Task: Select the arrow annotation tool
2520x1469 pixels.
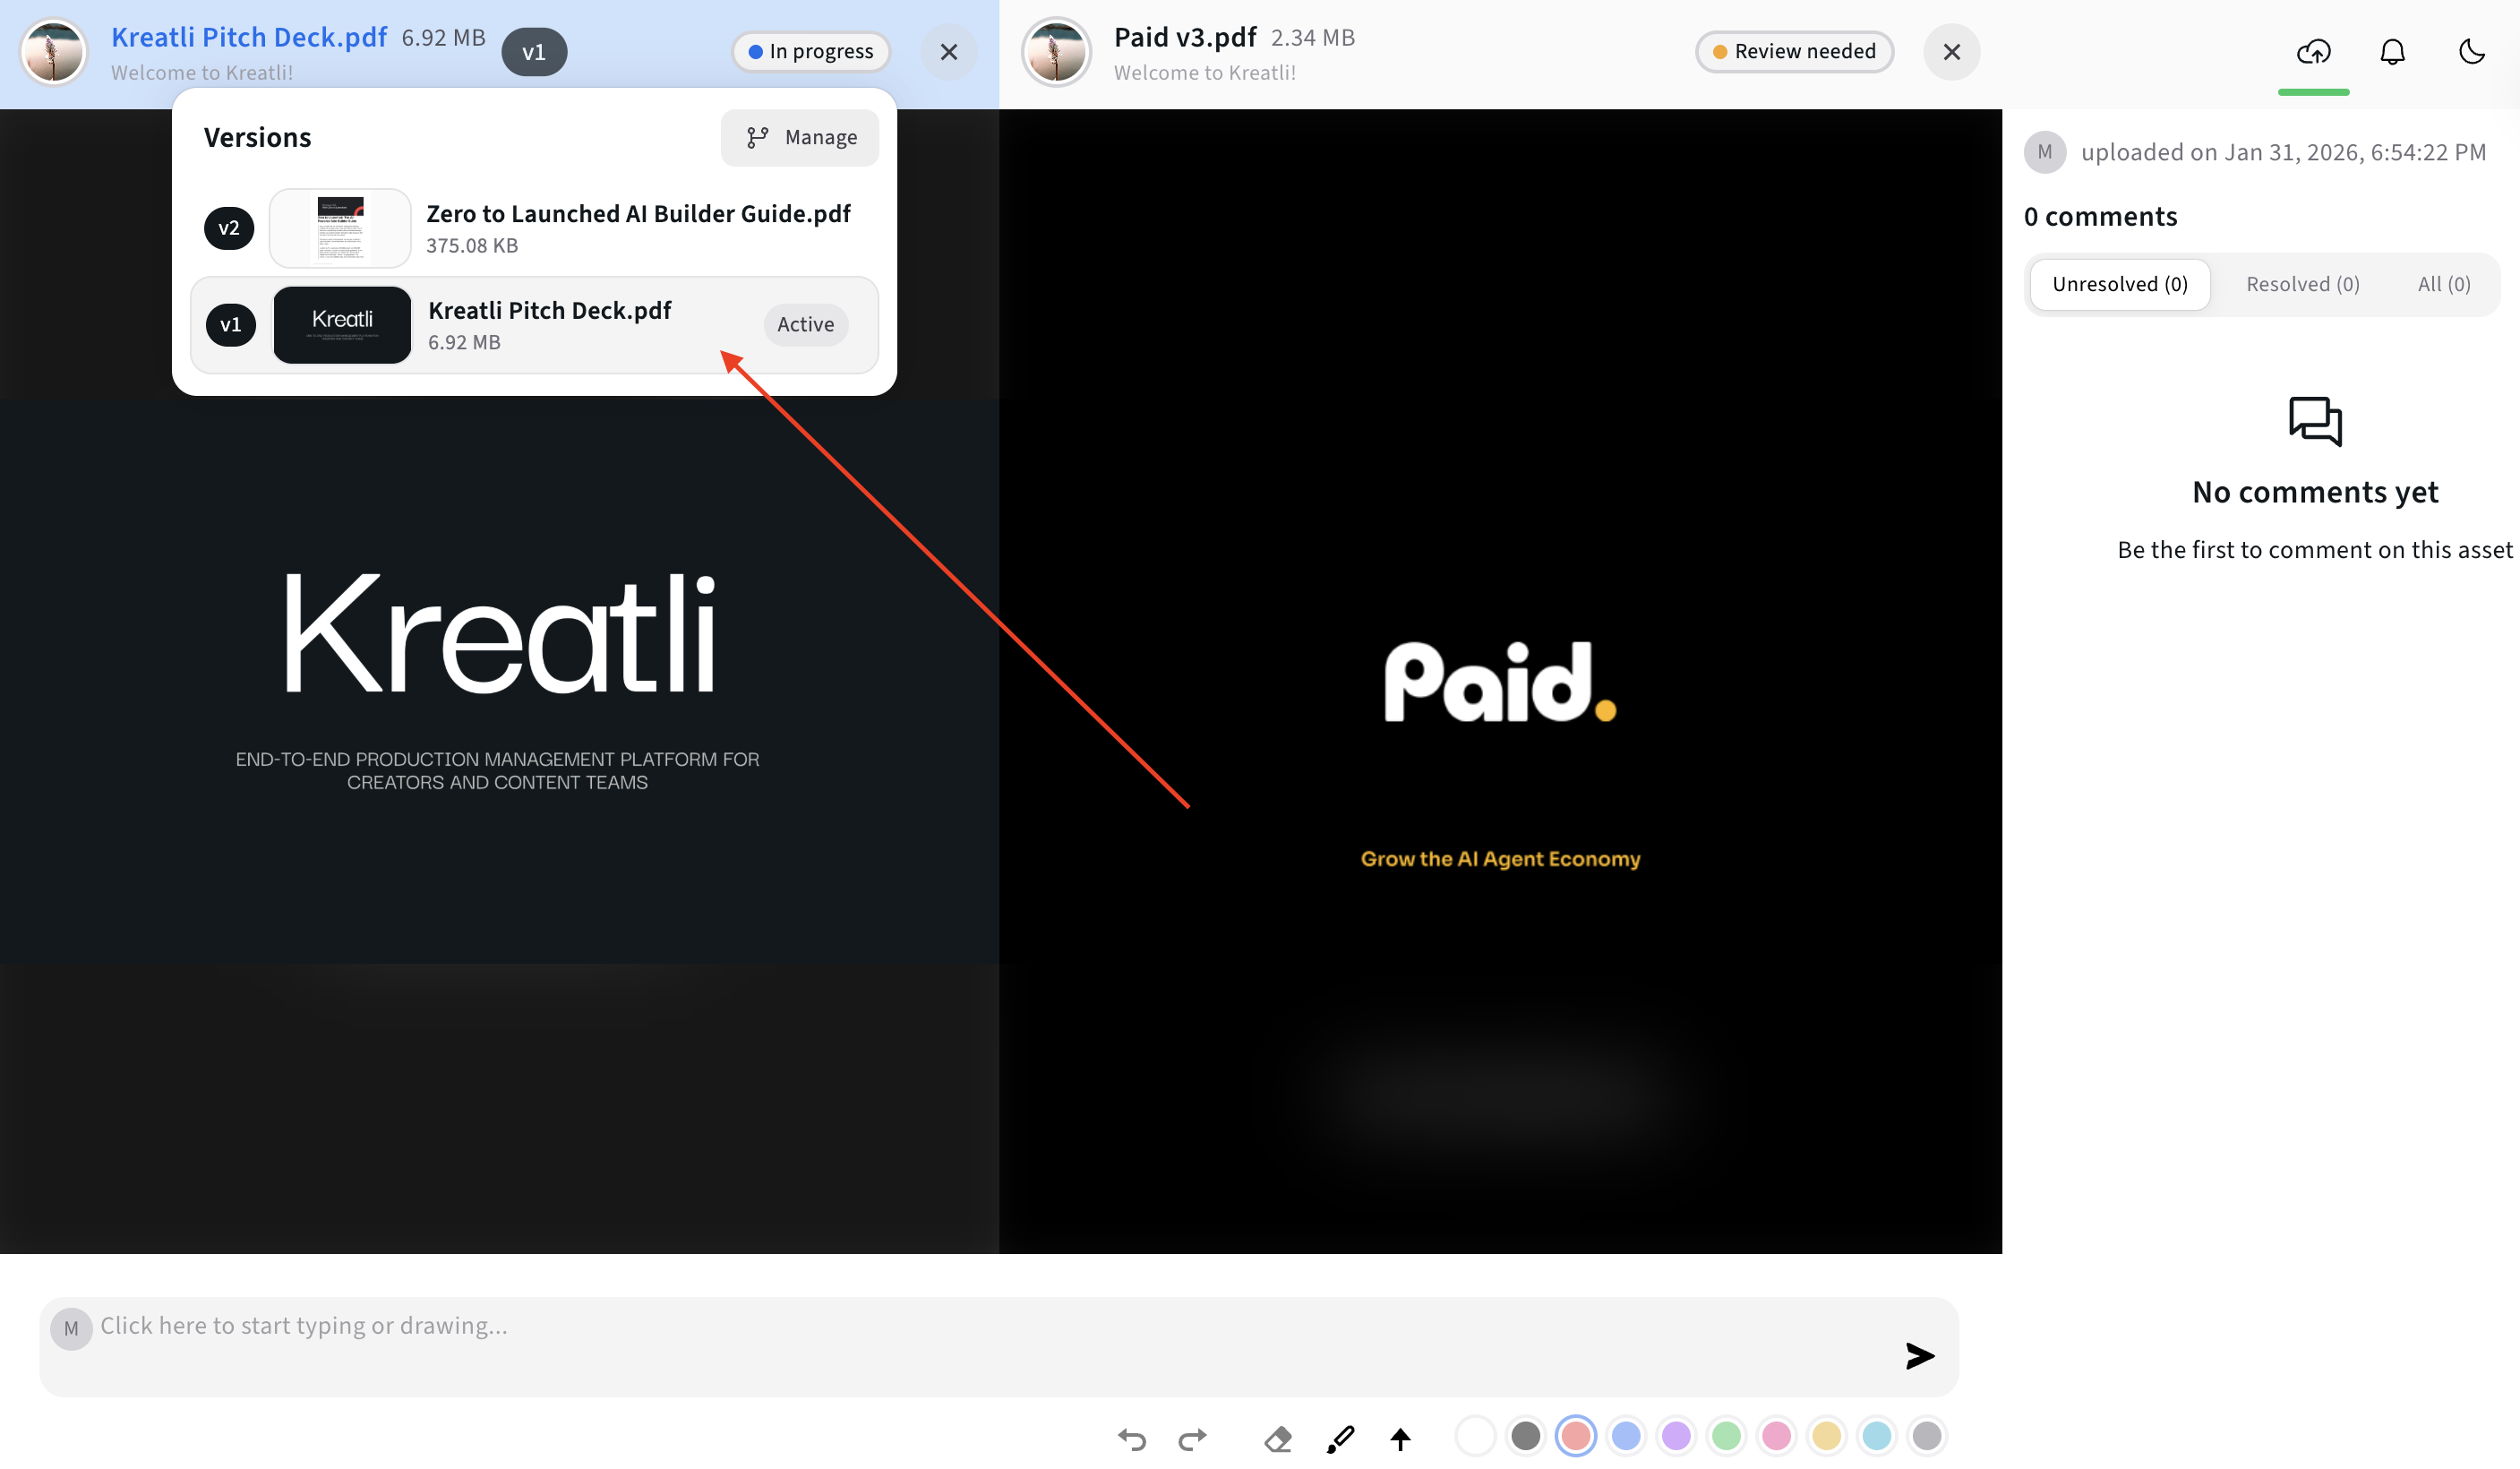Action: pos(1400,1438)
